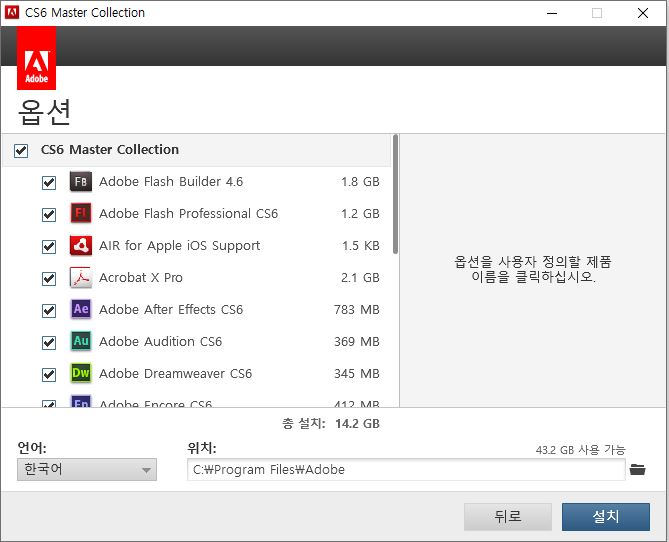Click the 43.2 GB 사용 가능 text

[580, 450]
